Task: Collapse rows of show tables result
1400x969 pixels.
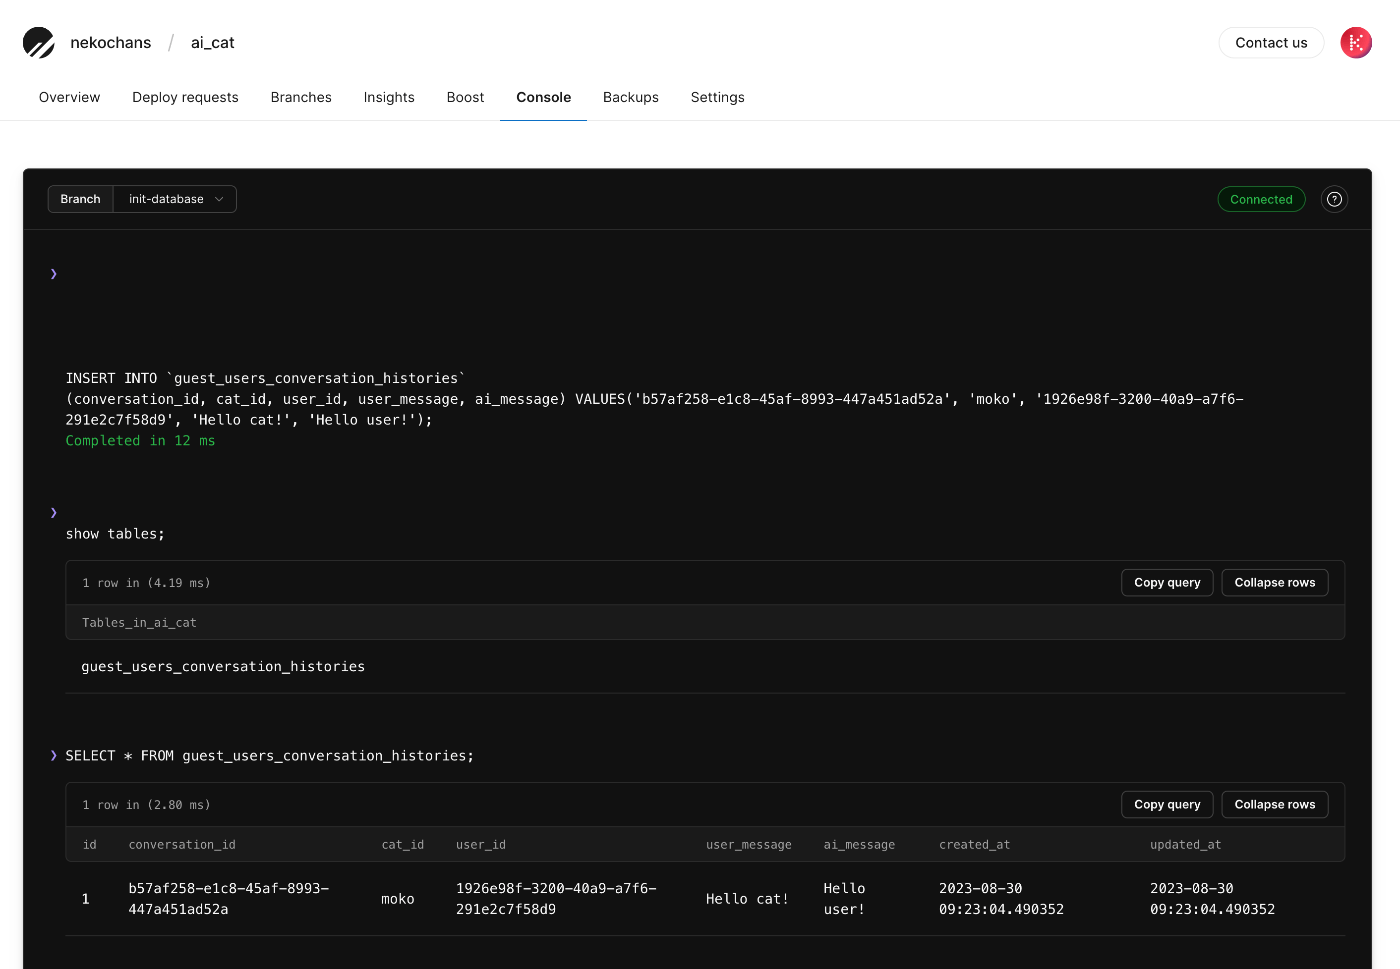Action: tap(1275, 583)
